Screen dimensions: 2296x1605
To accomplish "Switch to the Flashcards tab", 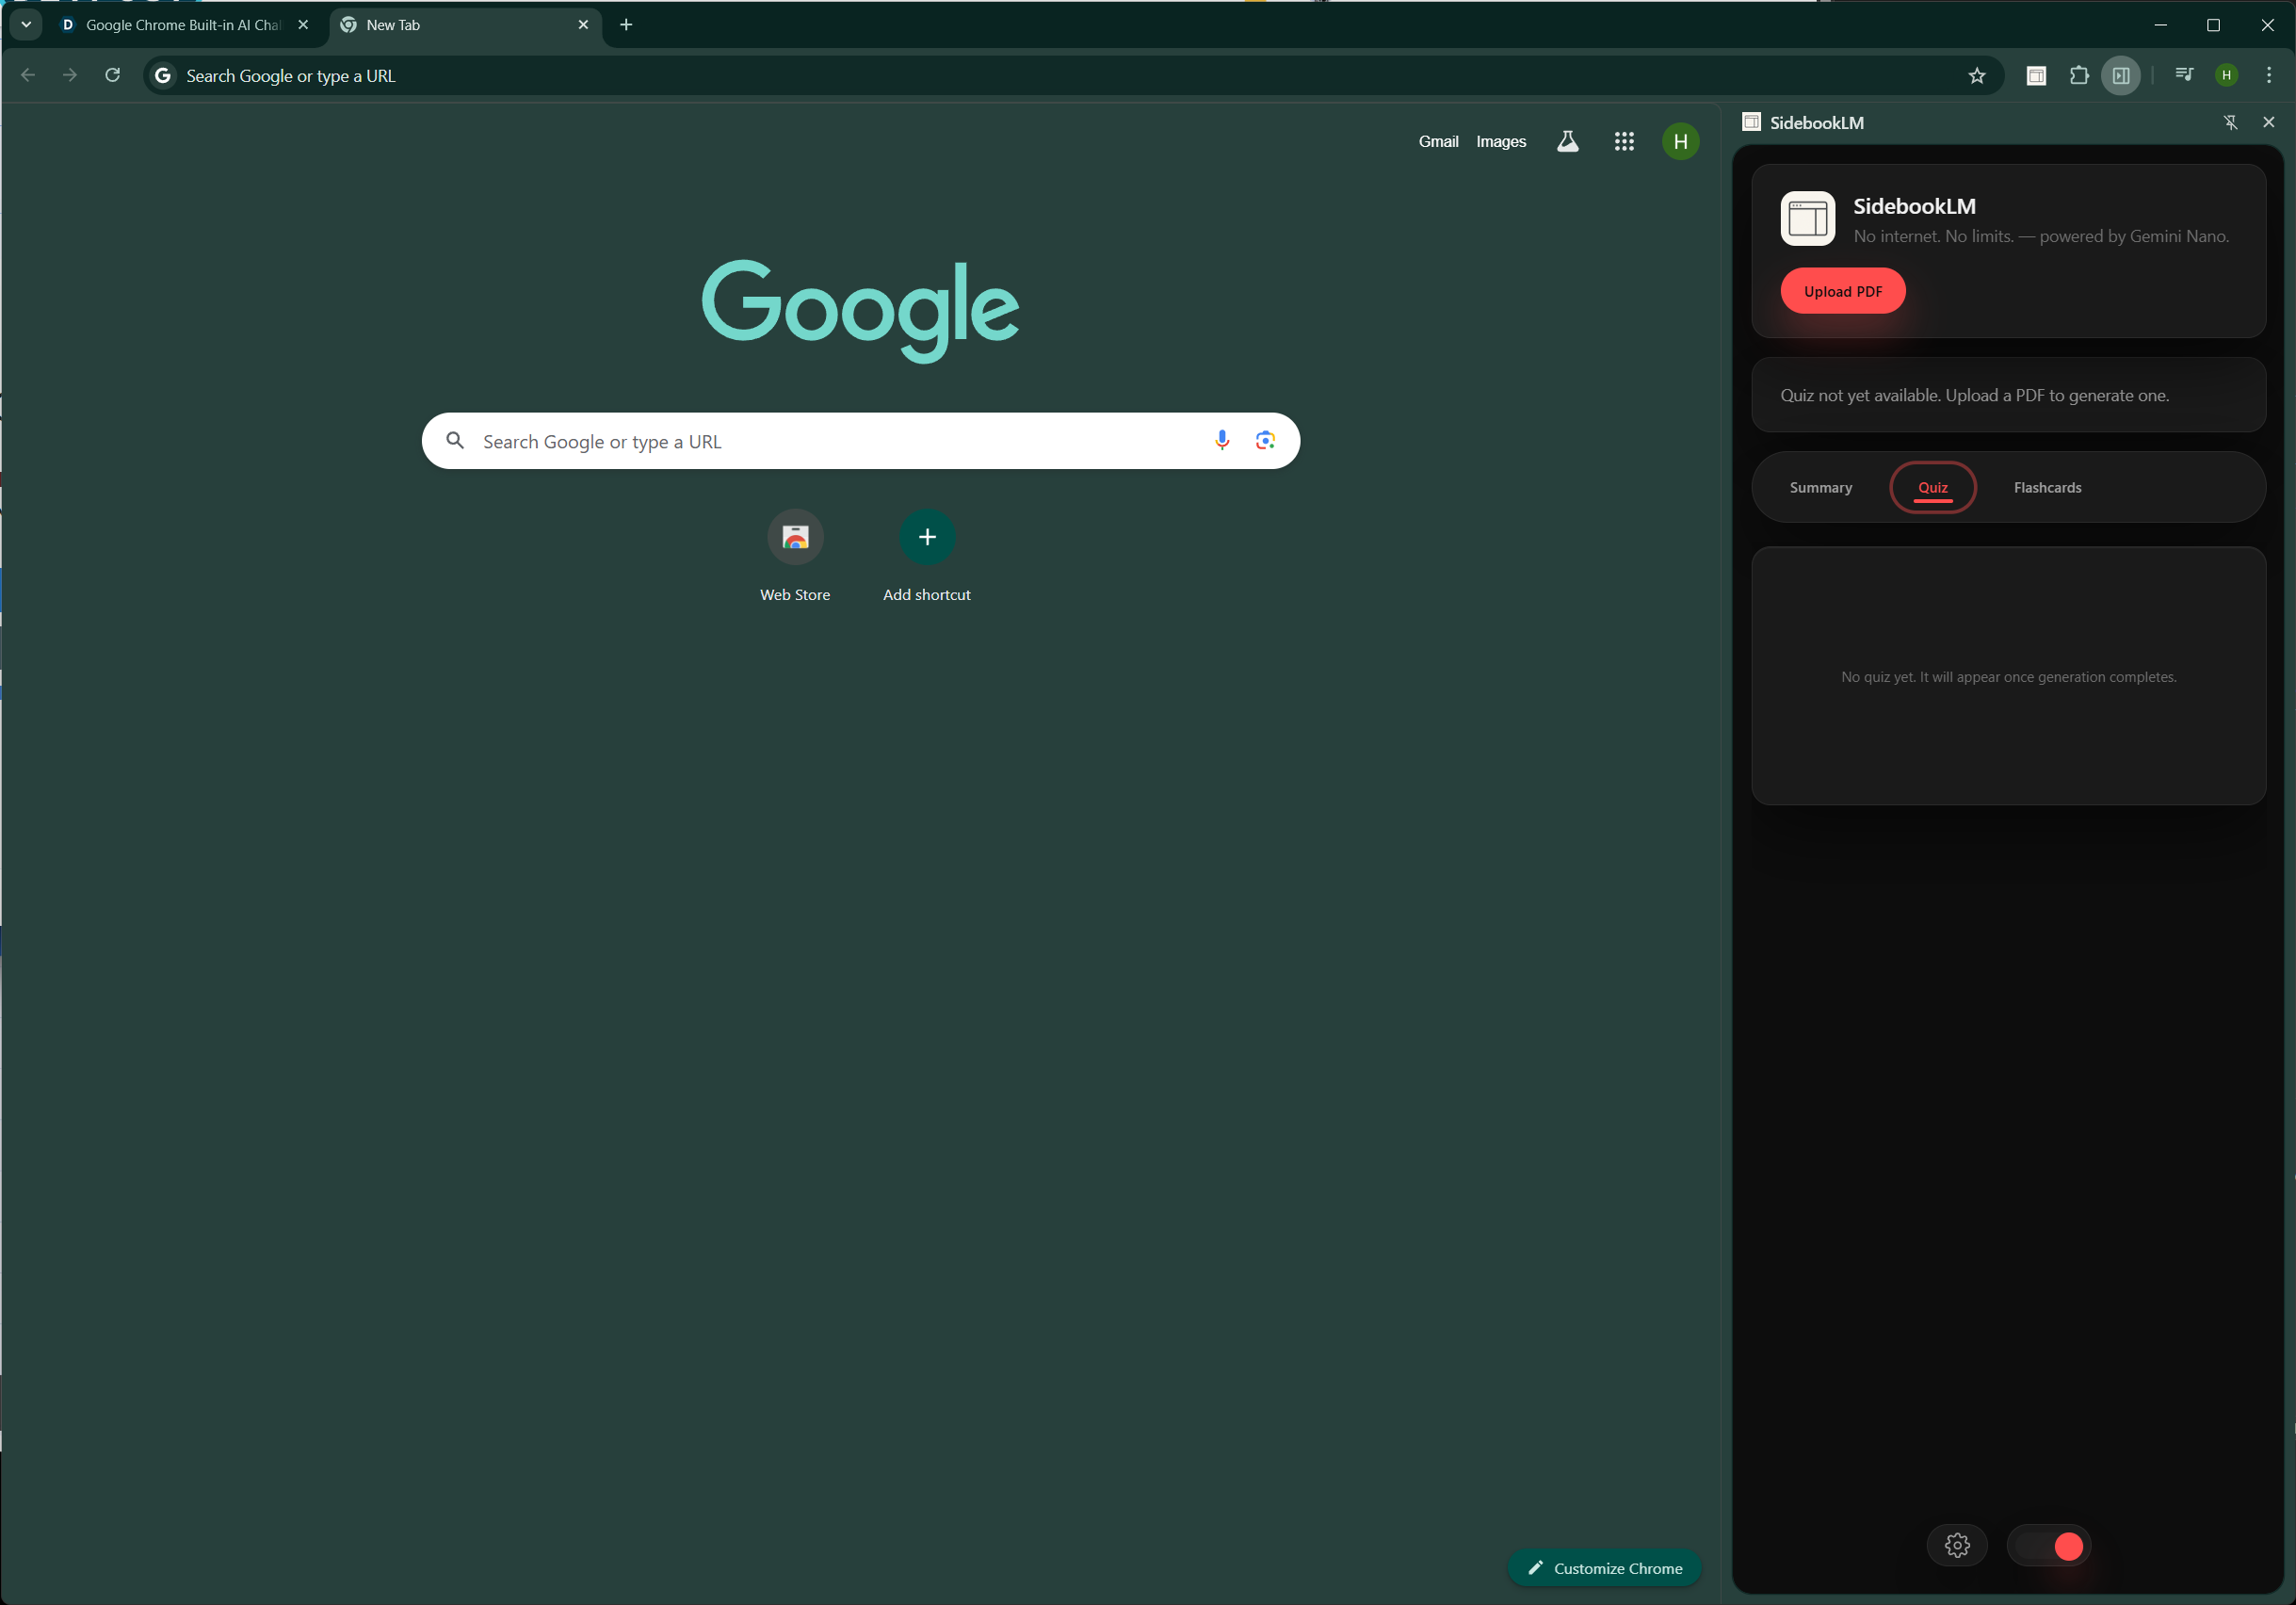I will 2046,487.
